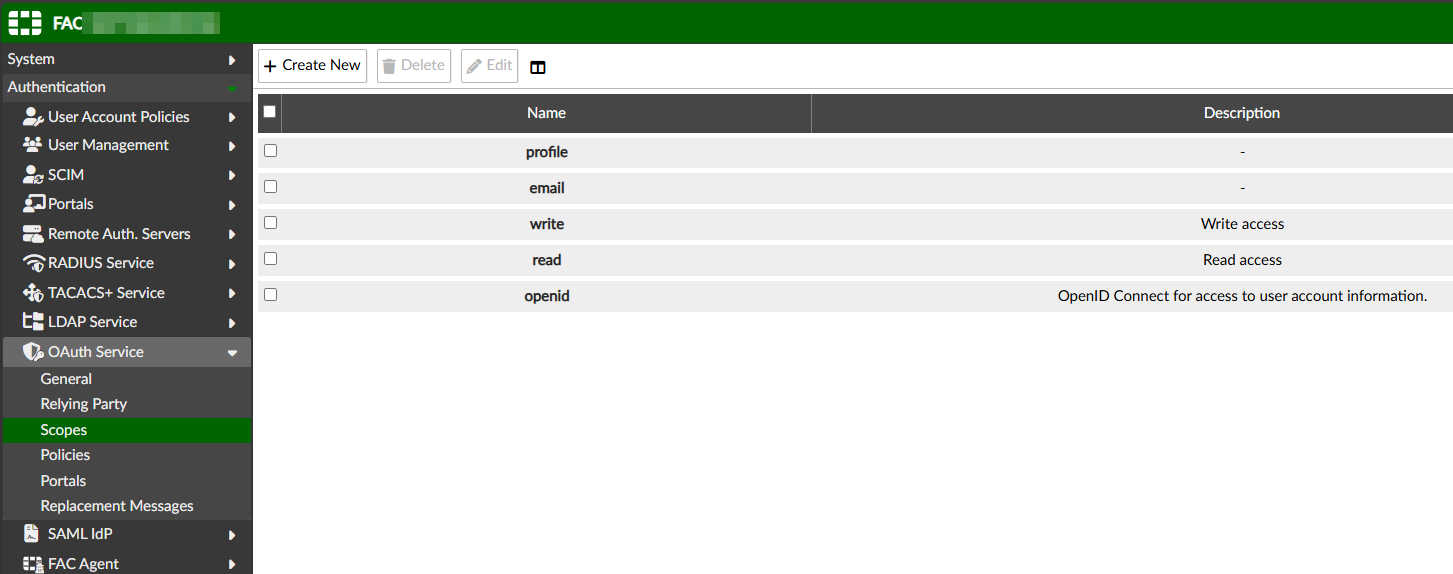The height and width of the screenshot is (574, 1453).
Task: Click the OAuth Service shield icon
Action: 33,352
